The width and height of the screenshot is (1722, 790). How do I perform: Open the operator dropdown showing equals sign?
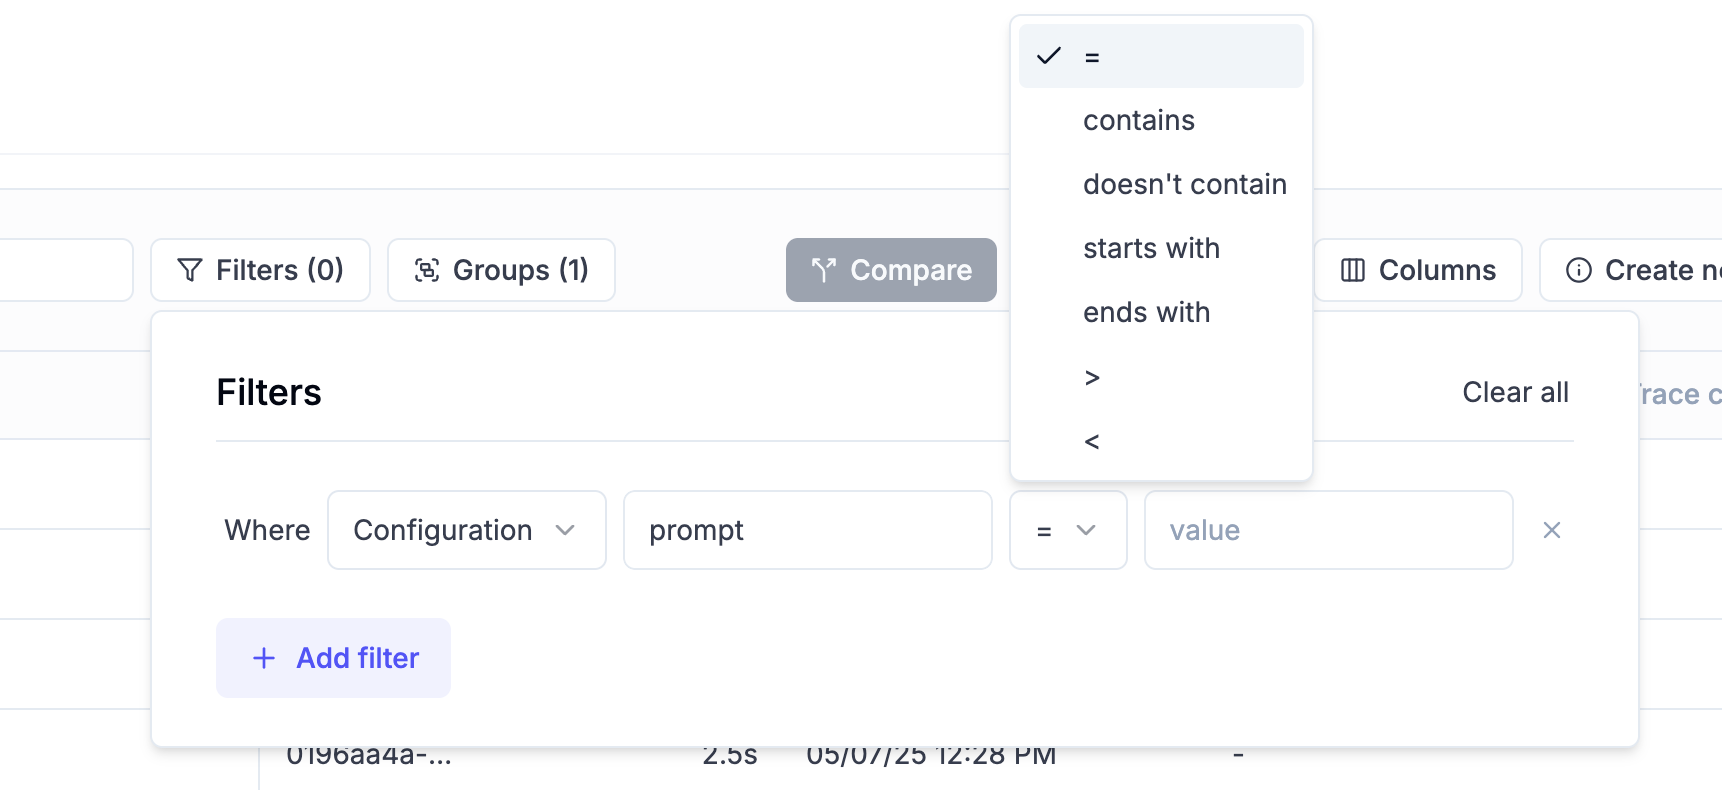tap(1068, 530)
